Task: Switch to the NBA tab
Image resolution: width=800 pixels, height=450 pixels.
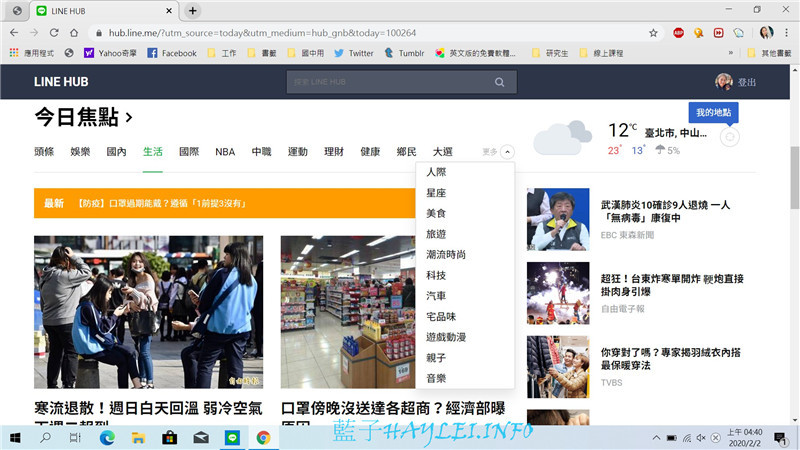Action: (225, 152)
